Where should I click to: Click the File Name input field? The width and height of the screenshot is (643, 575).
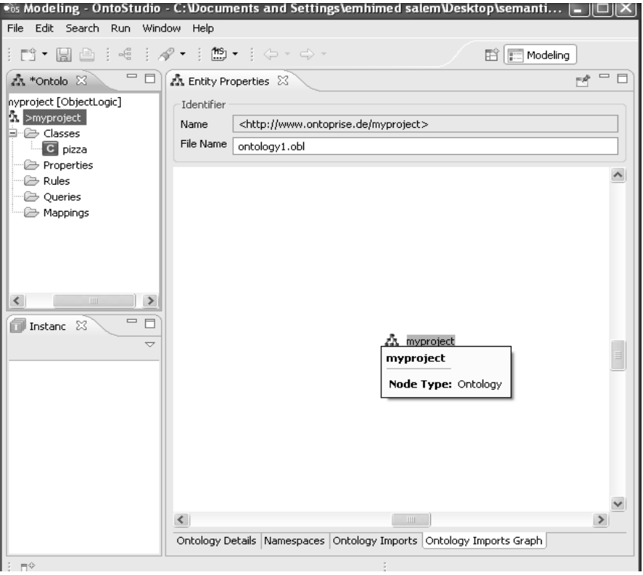click(x=424, y=146)
